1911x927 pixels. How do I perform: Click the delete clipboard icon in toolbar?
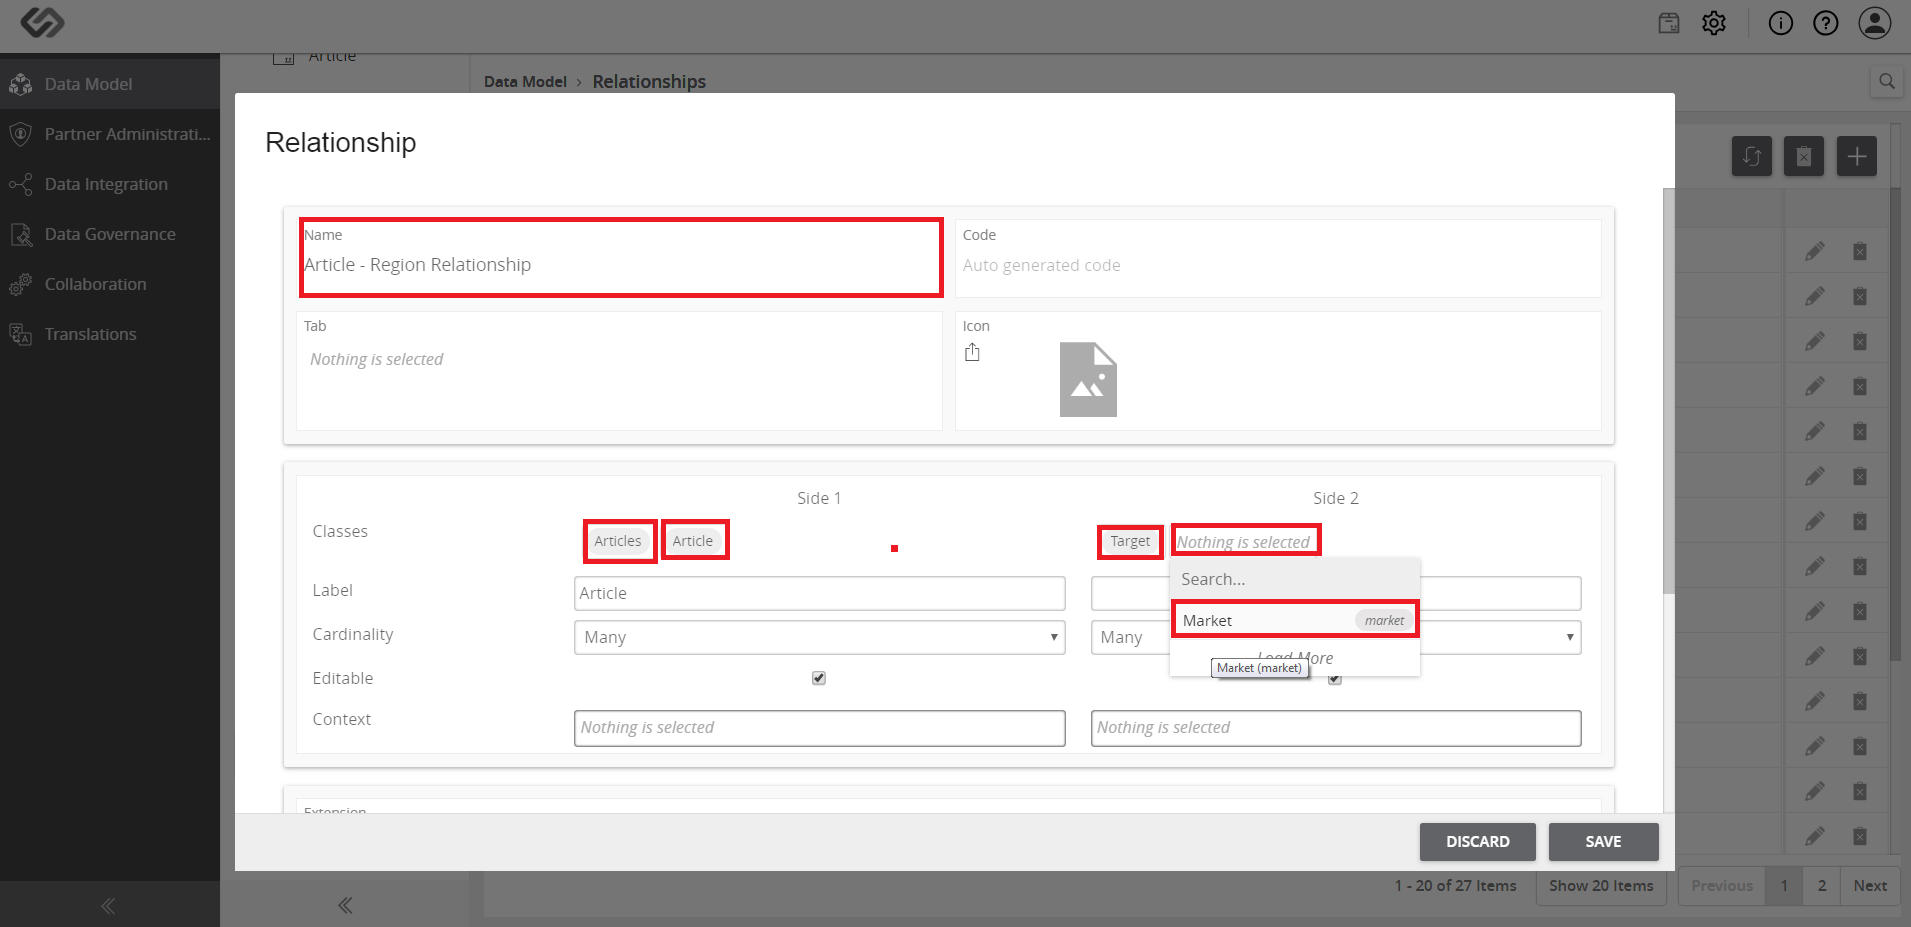[x=1804, y=156]
